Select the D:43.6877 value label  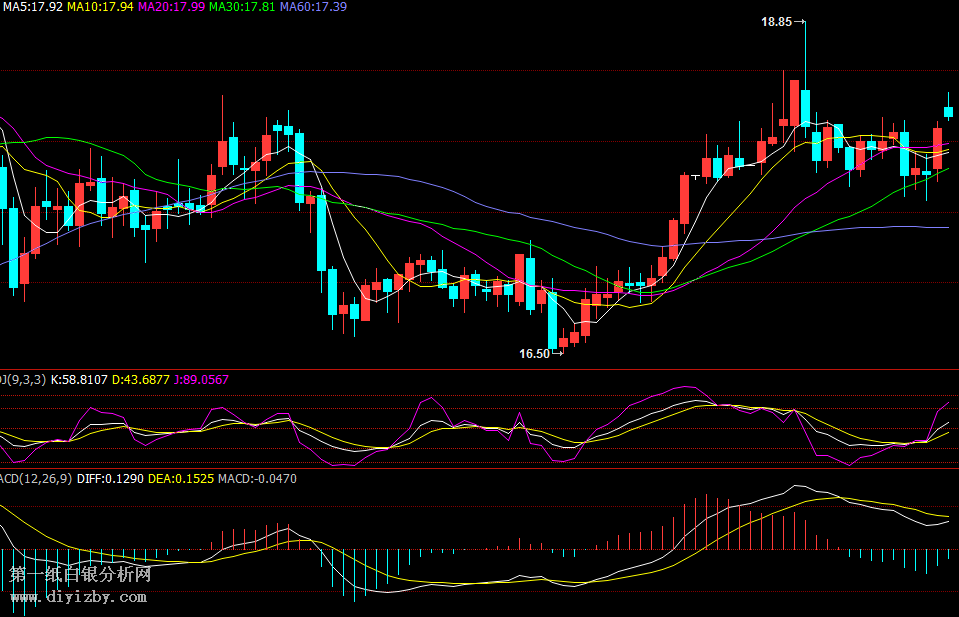[140, 379]
